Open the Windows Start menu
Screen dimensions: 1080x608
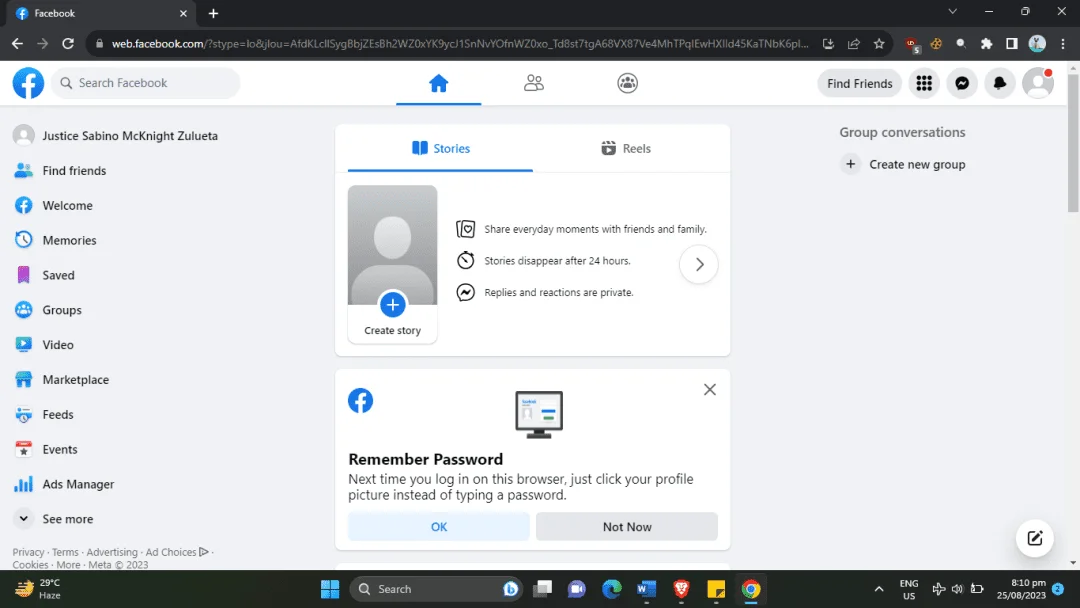[330, 589]
